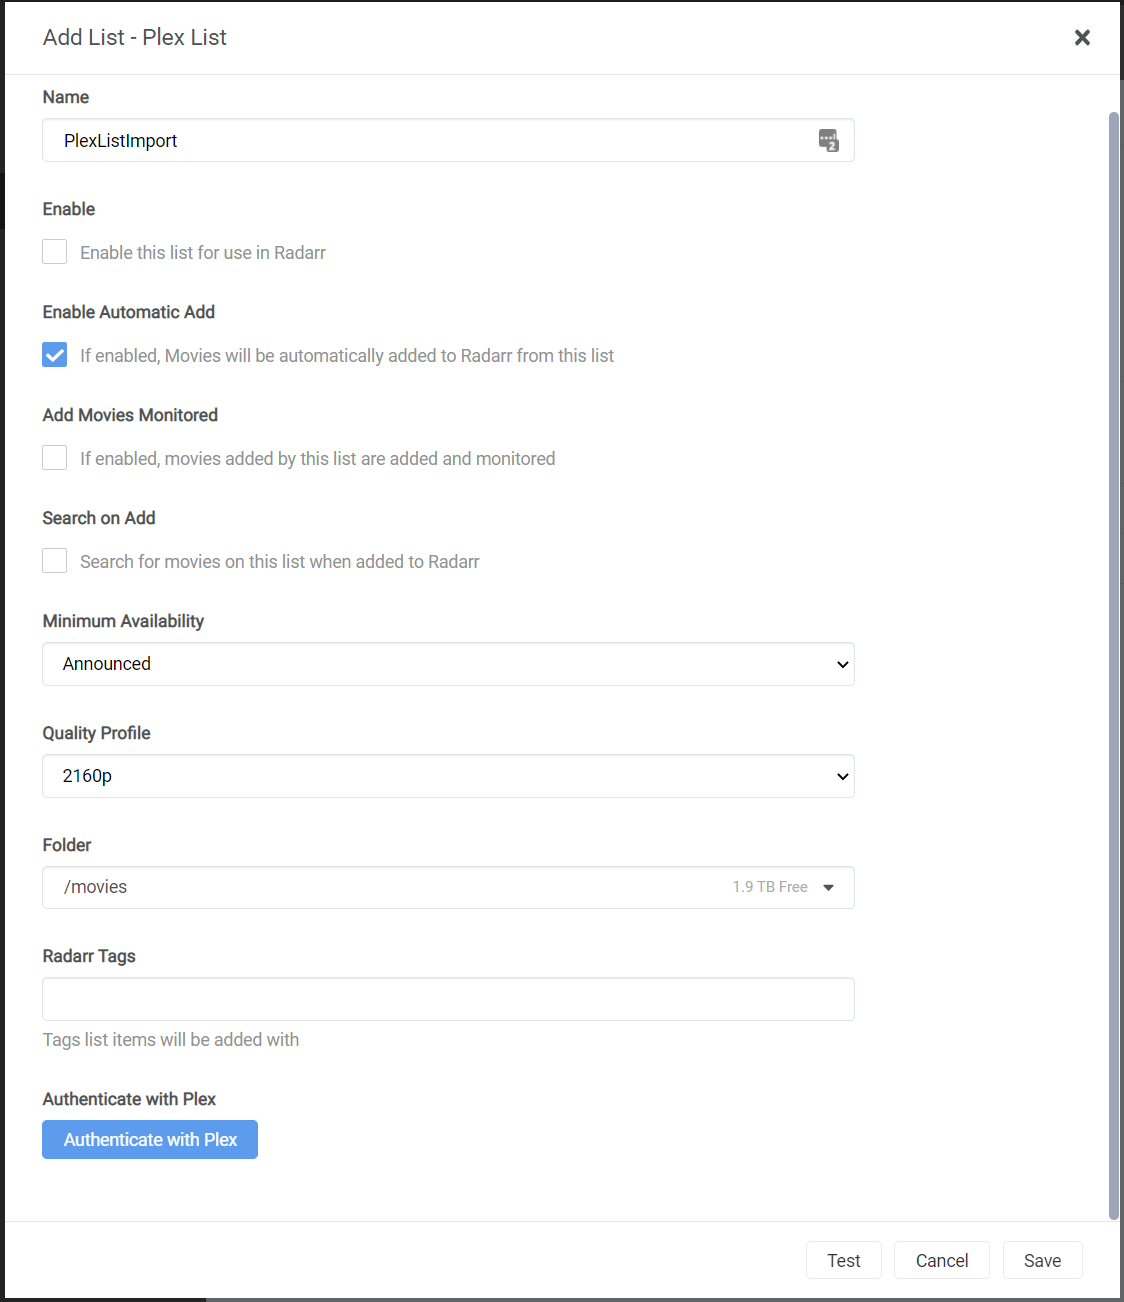The image size is (1124, 1302).
Task: Click Cancel to discard changes
Action: (x=941, y=1260)
